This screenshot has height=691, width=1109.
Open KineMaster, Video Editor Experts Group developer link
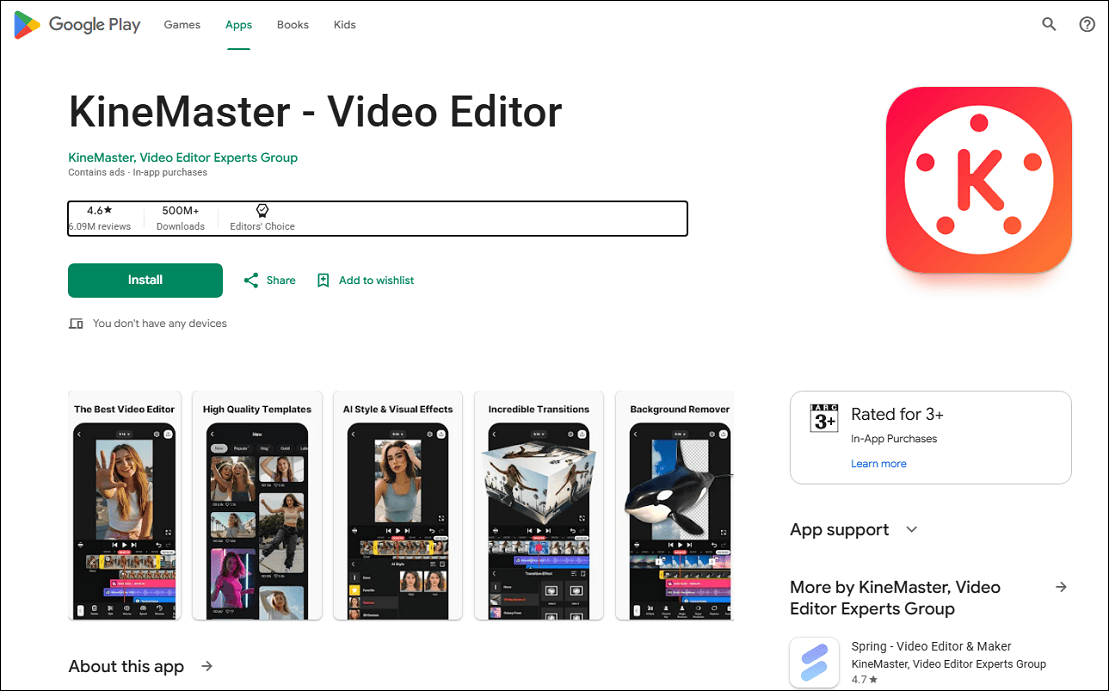click(182, 157)
